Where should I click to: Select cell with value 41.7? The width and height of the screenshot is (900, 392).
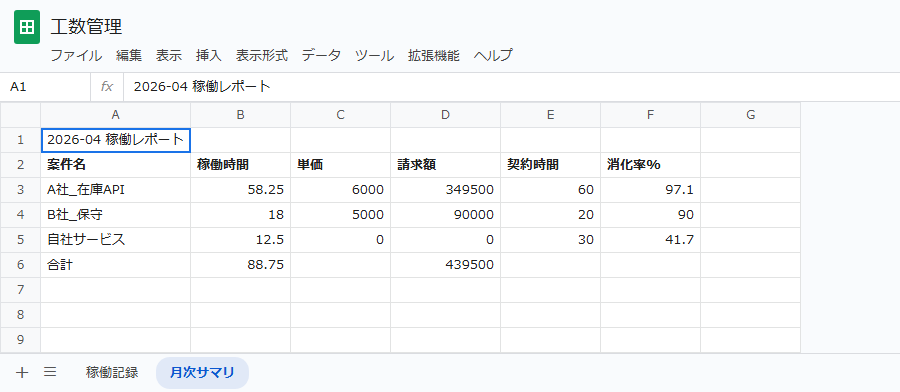(650, 240)
